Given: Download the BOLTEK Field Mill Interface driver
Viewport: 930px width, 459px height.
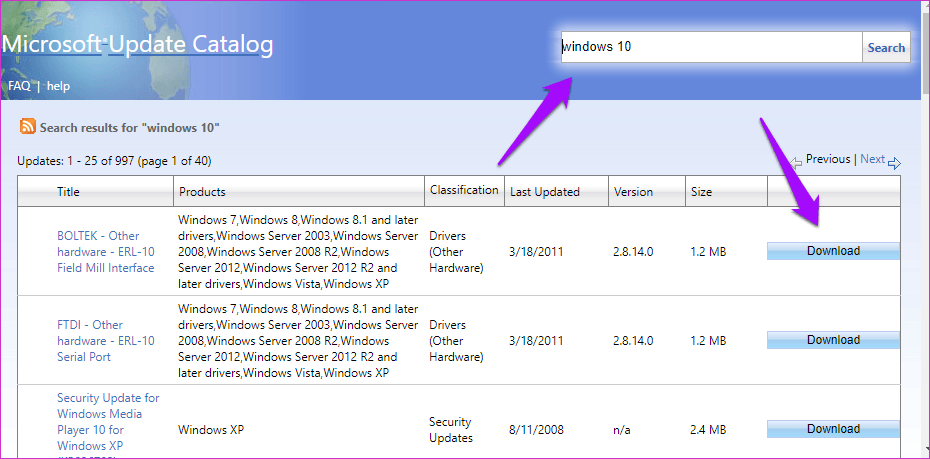Looking at the screenshot, I should (833, 251).
